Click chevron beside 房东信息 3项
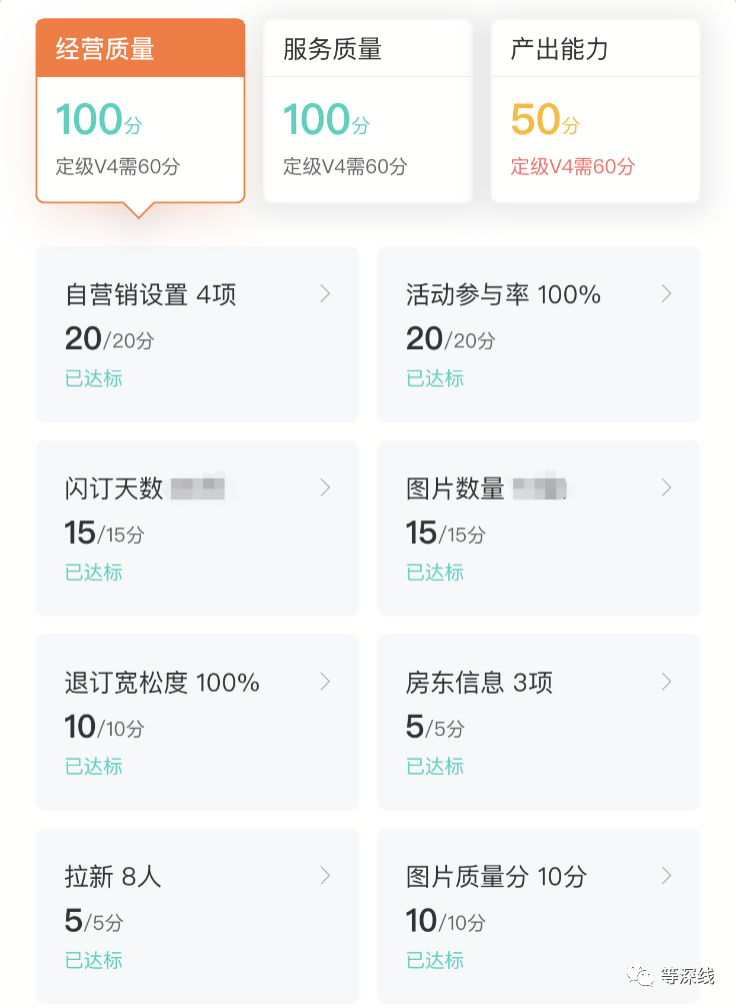Viewport: 738px width, 1008px height. (x=667, y=682)
